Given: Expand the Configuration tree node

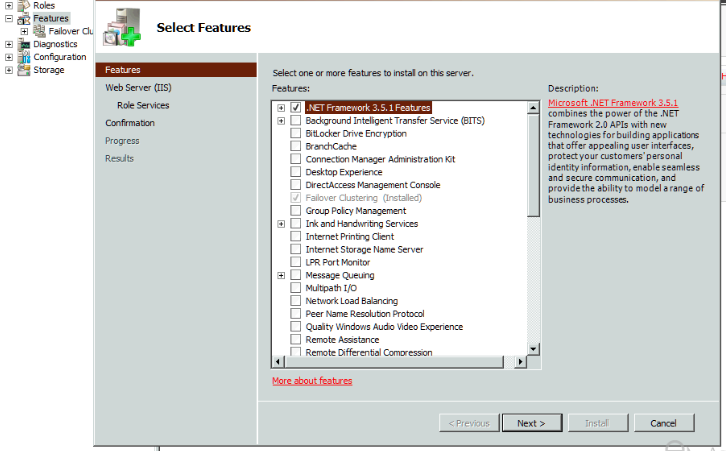Looking at the screenshot, I should coord(9,57).
